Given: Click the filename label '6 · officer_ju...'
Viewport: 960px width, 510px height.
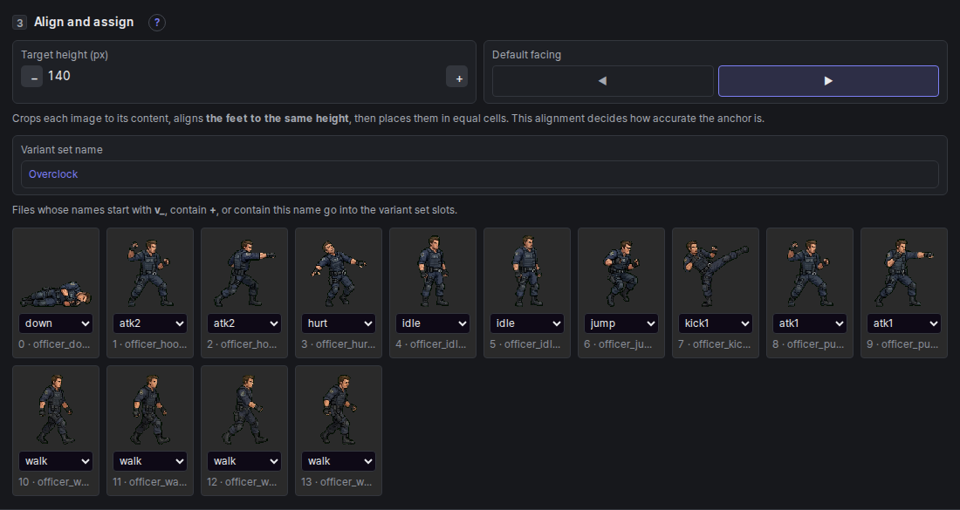Looking at the screenshot, I should click(x=619, y=344).
